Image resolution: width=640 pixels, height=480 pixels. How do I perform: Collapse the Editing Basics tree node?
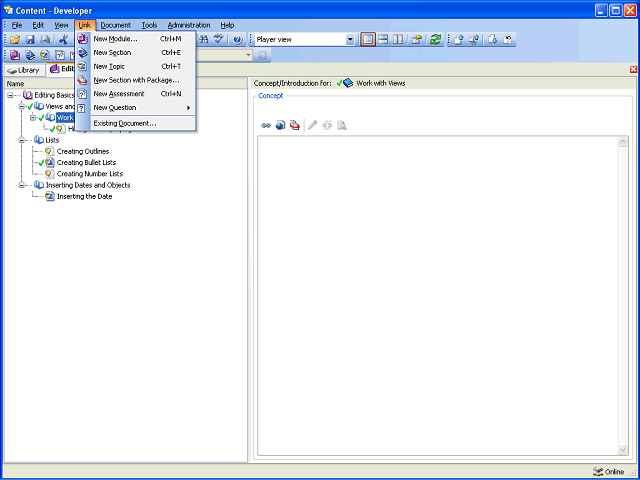coord(10,96)
